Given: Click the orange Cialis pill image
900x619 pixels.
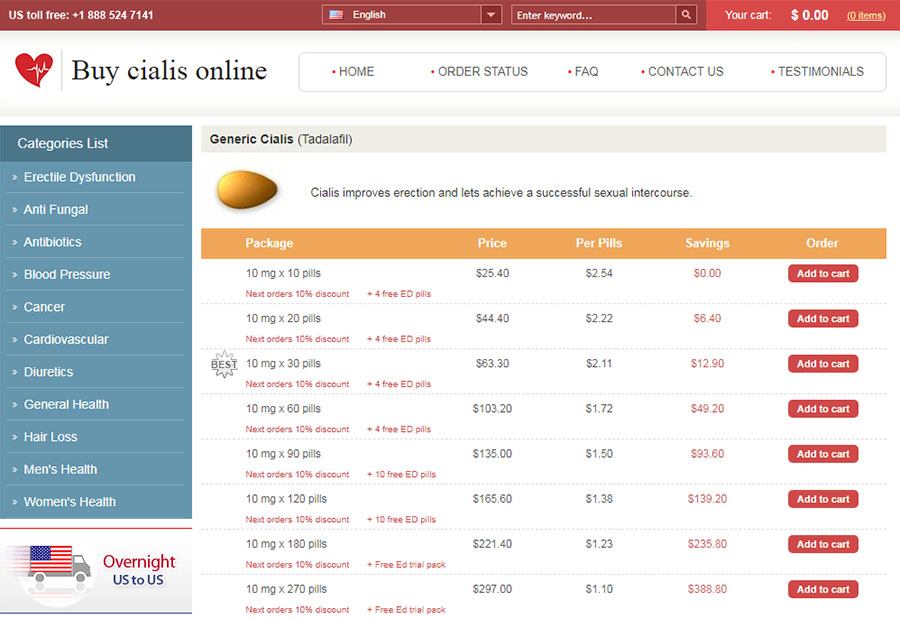Looking at the screenshot, I should coord(247,189).
